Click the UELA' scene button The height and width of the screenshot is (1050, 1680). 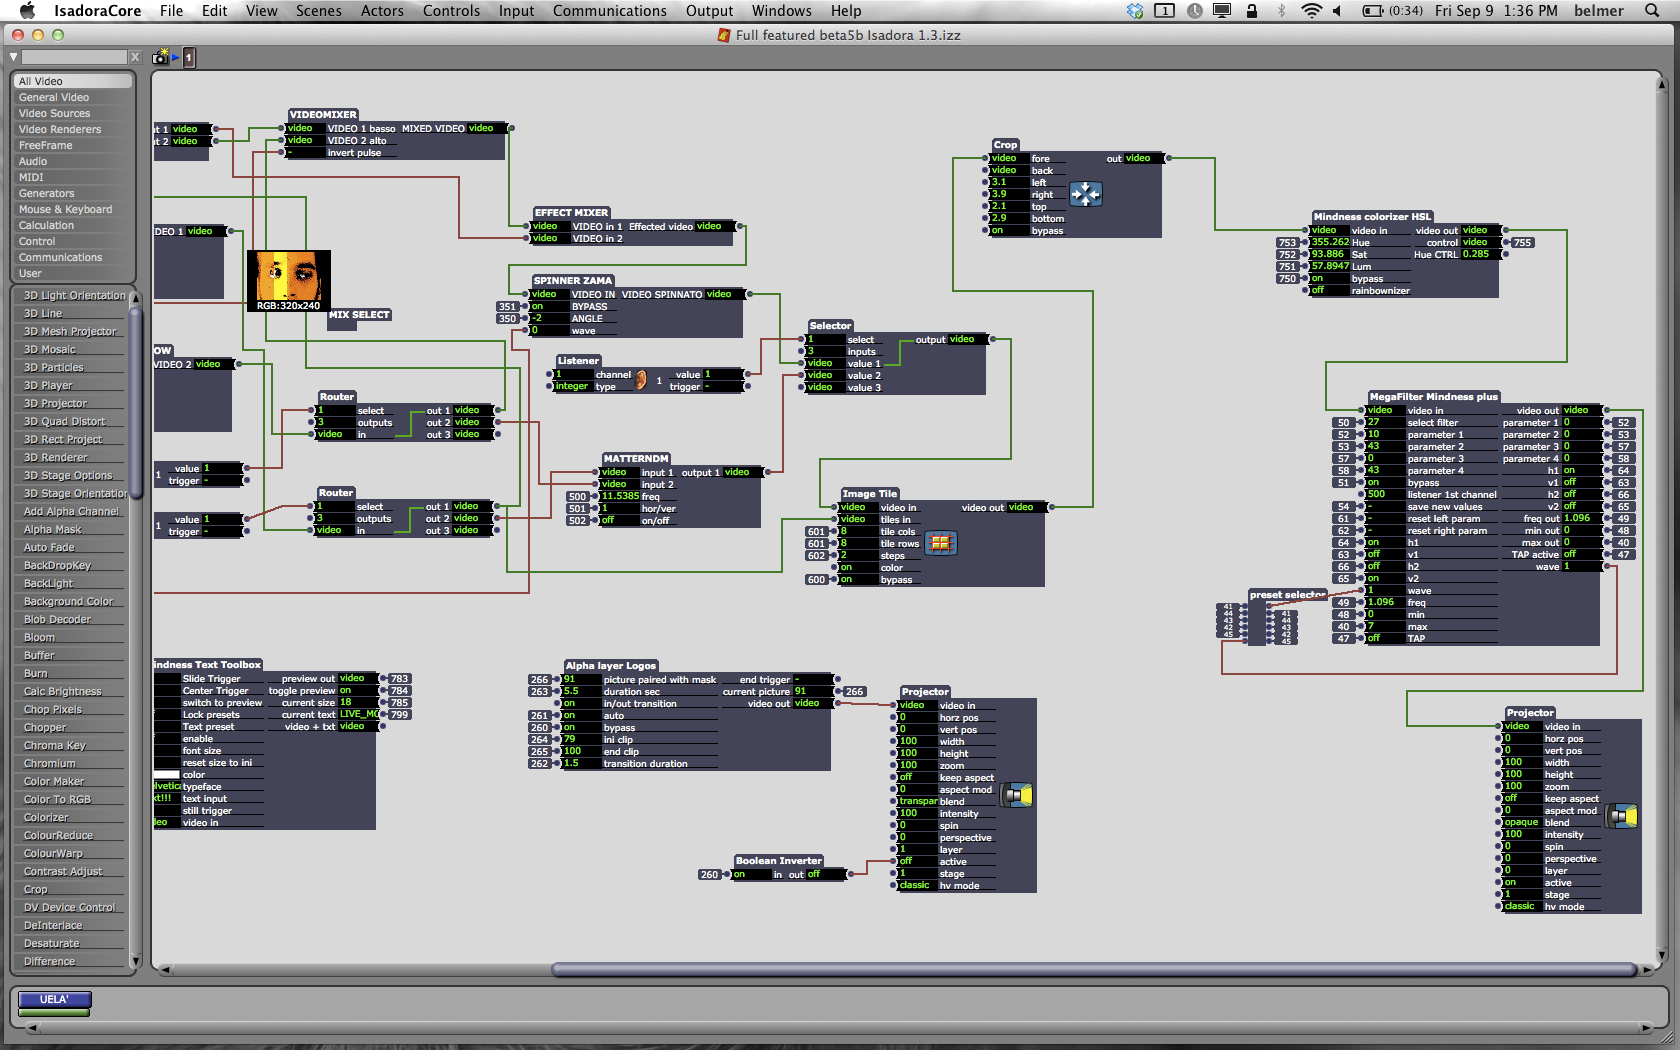54,1000
